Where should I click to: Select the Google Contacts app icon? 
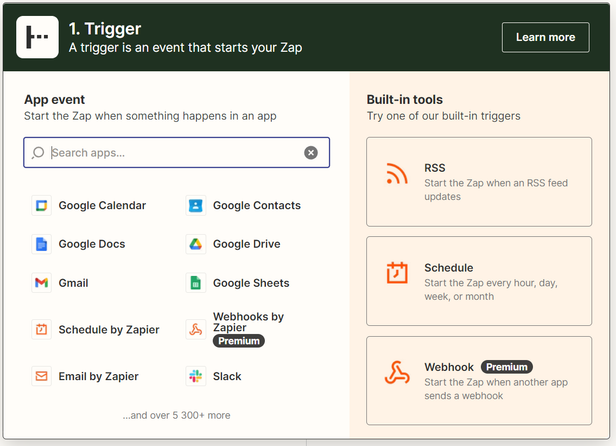196,206
